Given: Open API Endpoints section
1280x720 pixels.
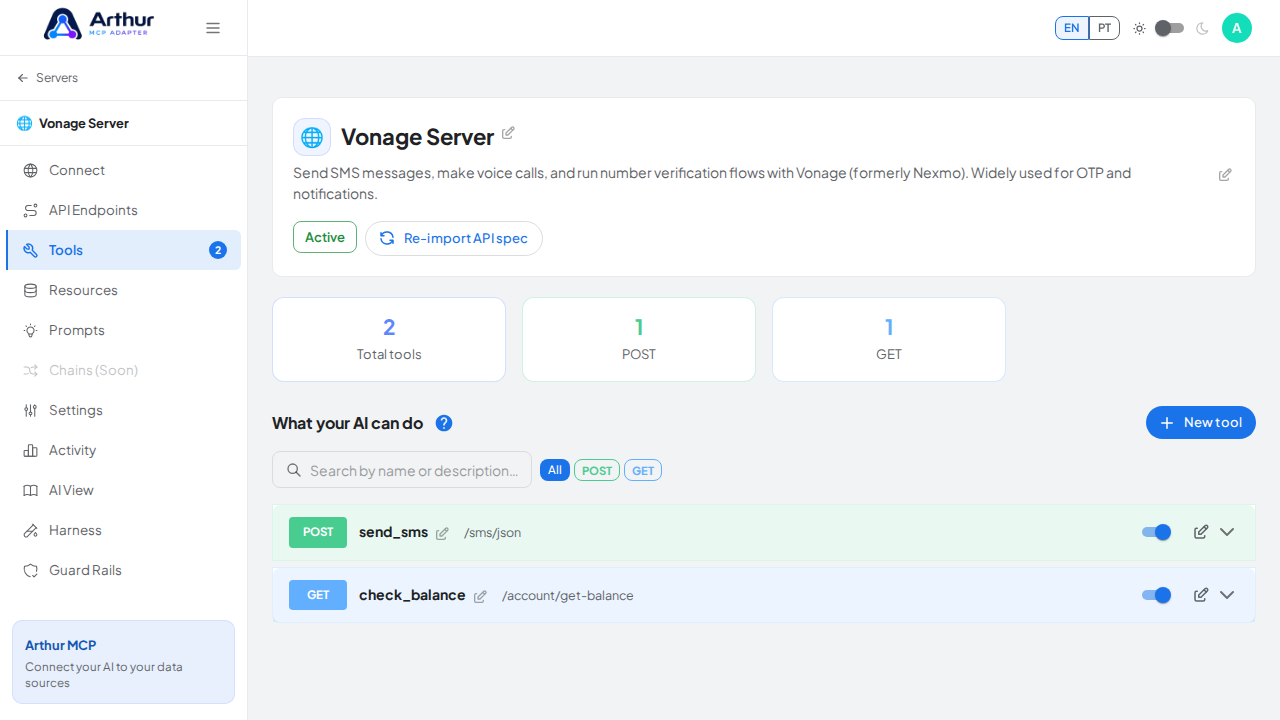Looking at the screenshot, I should 123,210.
